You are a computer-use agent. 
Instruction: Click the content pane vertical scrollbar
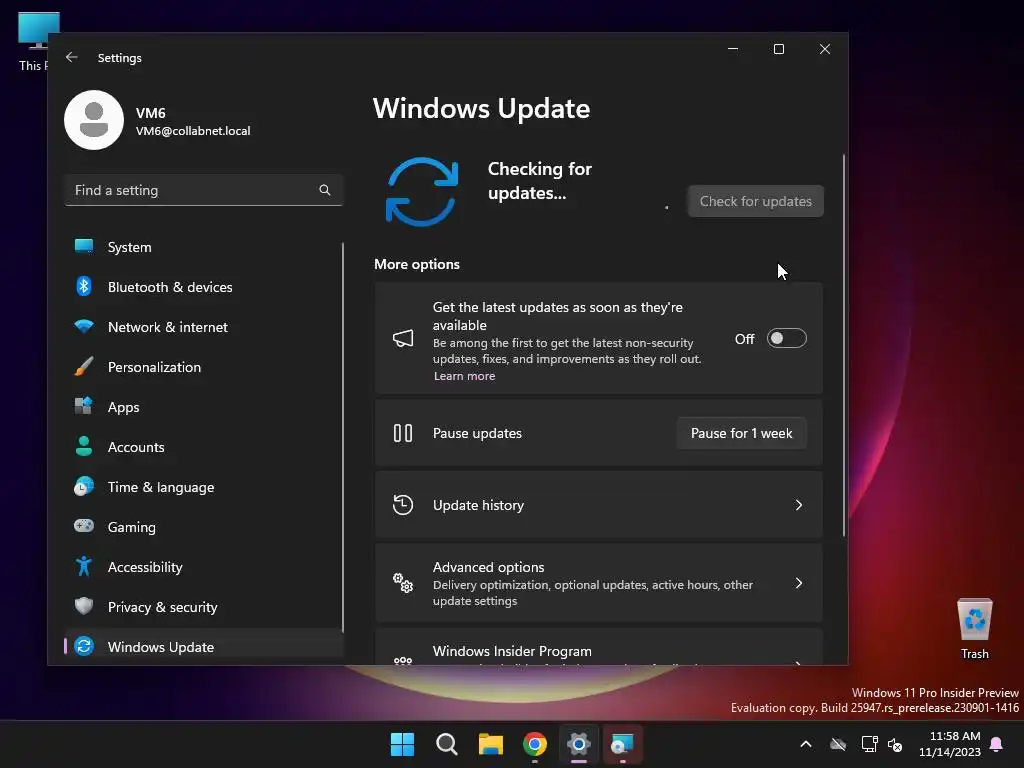coord(844,345)
